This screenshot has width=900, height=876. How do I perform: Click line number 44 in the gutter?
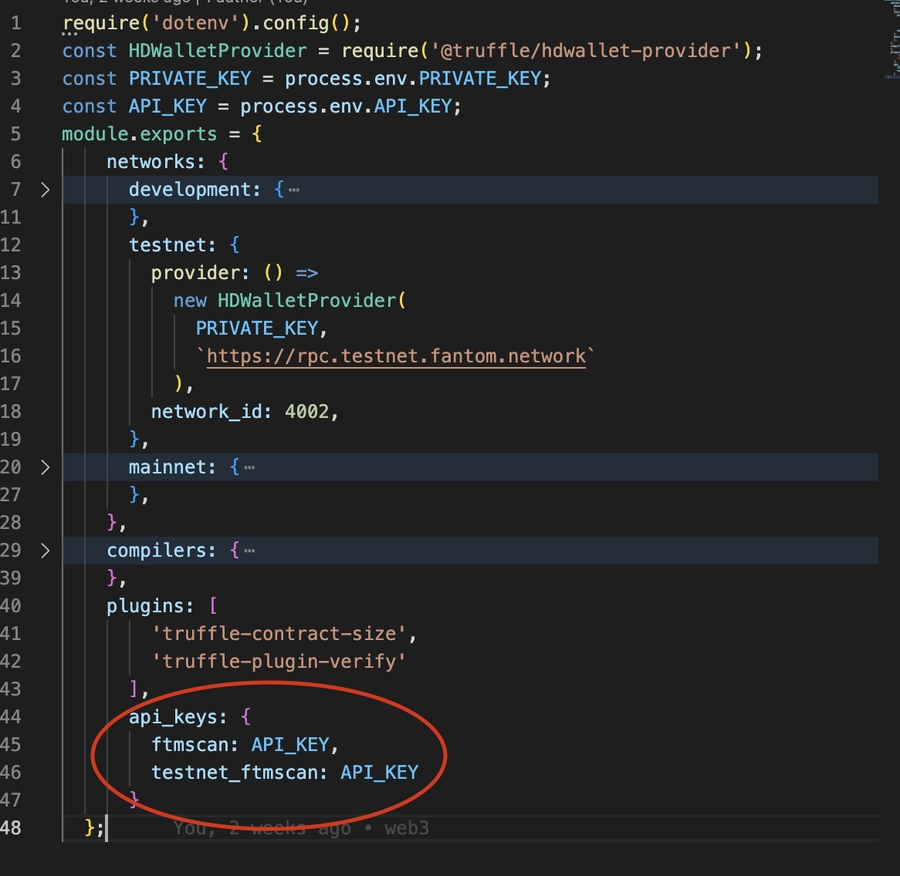coord(12,716)
